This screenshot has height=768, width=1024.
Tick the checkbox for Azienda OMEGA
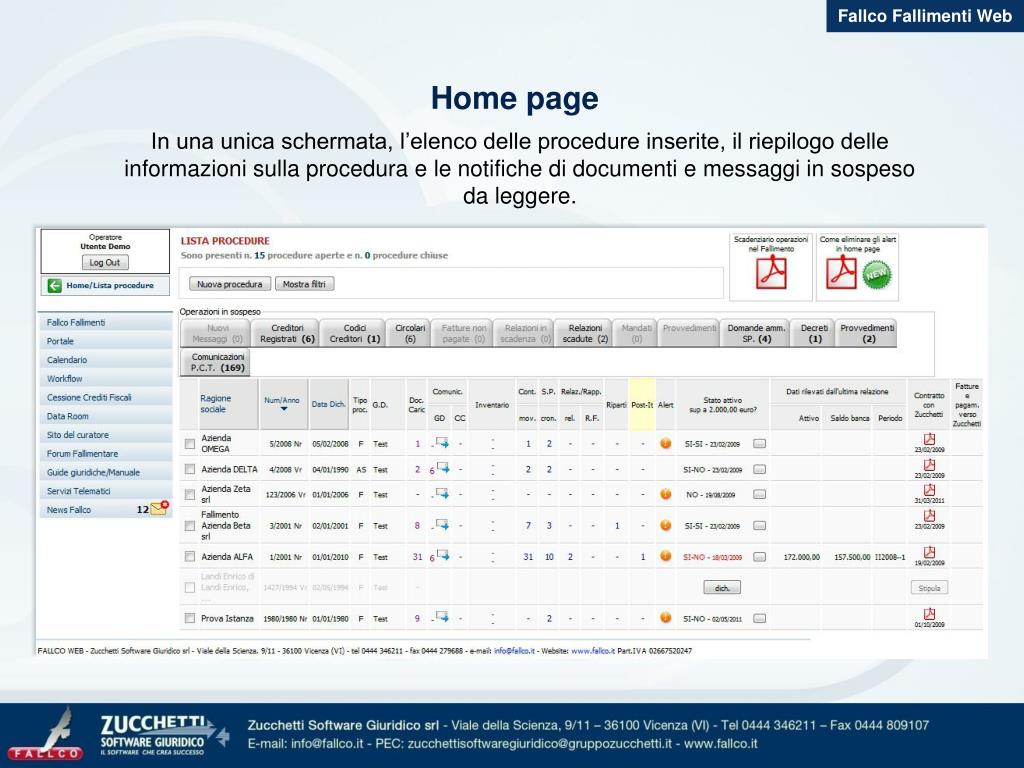(189, 444)
